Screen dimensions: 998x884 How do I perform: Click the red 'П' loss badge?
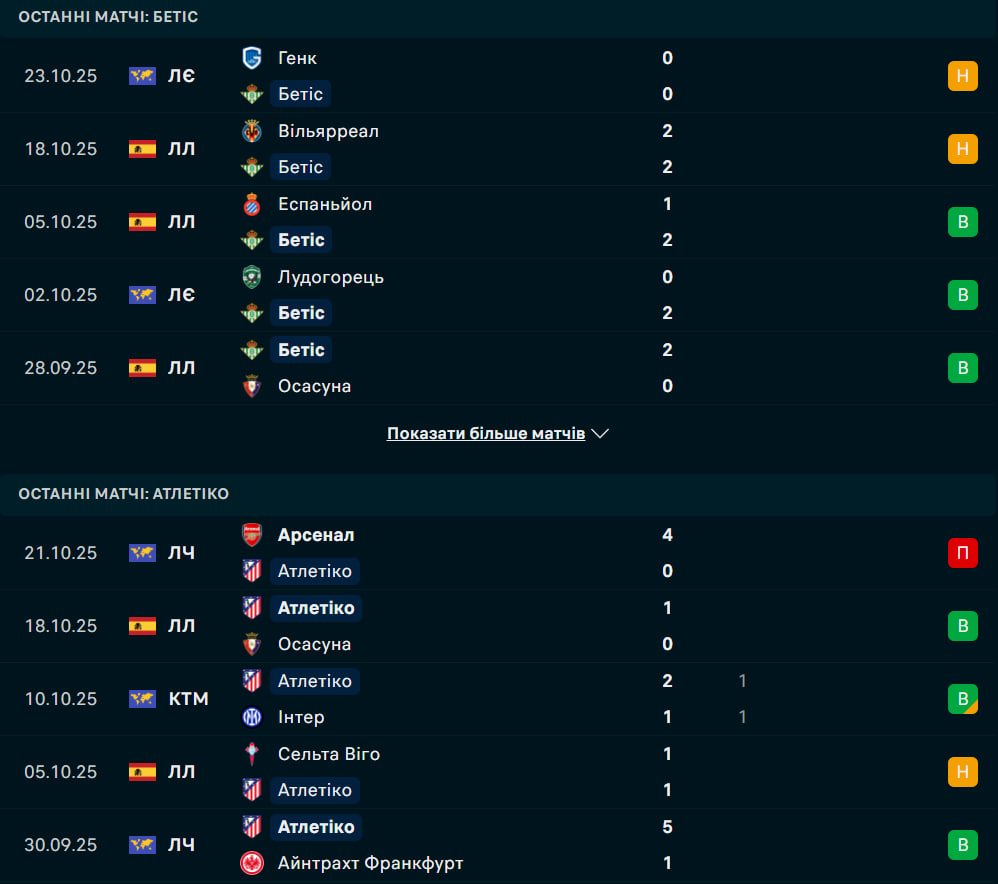tap(962, 553)
